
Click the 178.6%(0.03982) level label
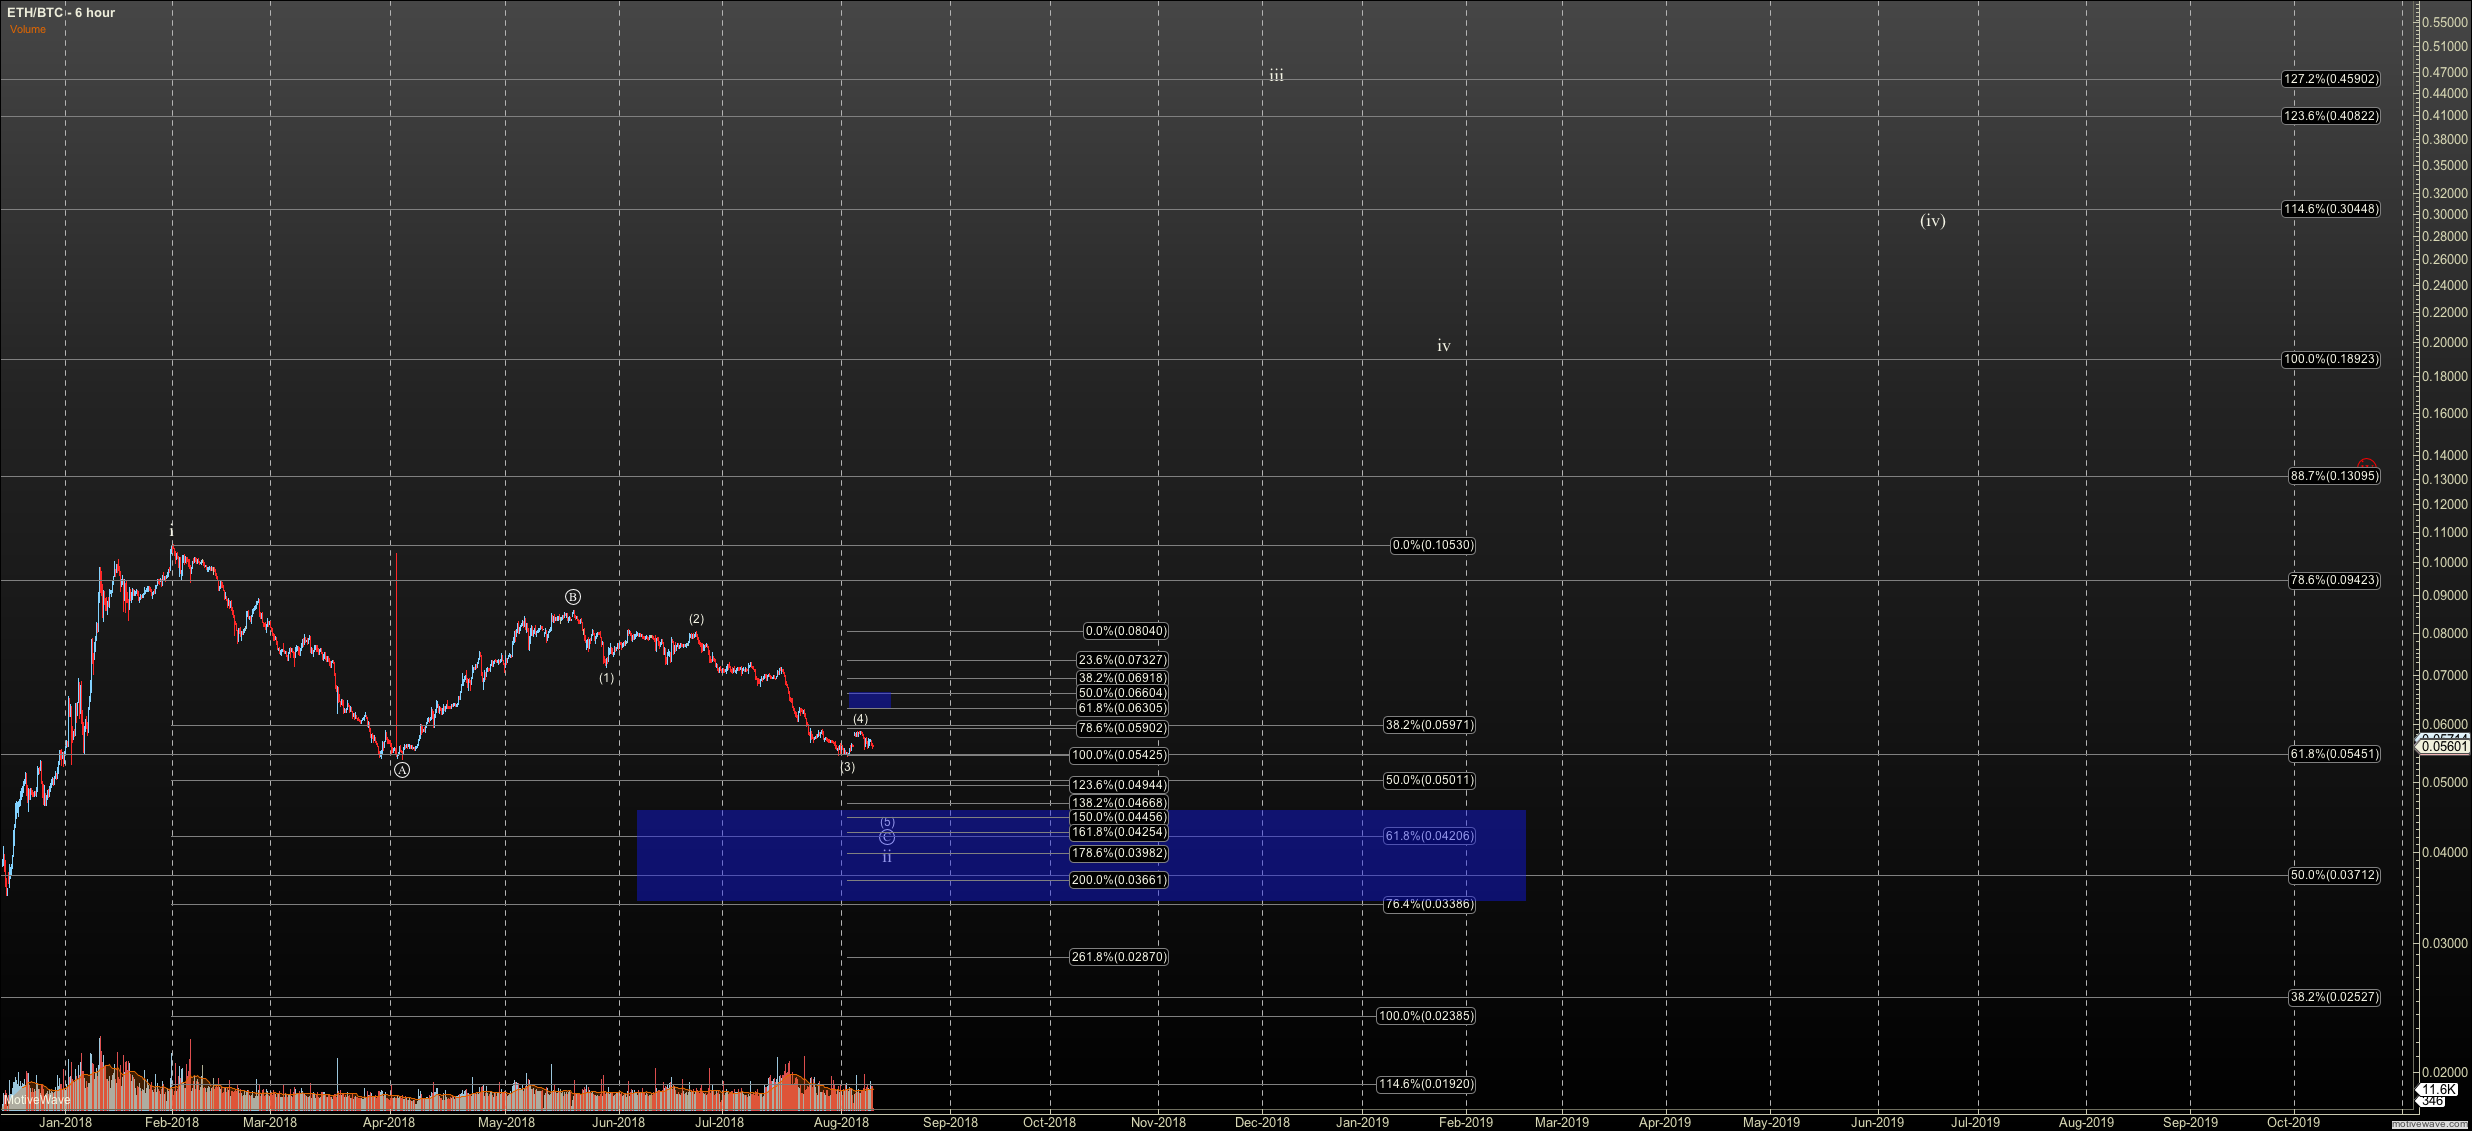(x=1119, y=853)
